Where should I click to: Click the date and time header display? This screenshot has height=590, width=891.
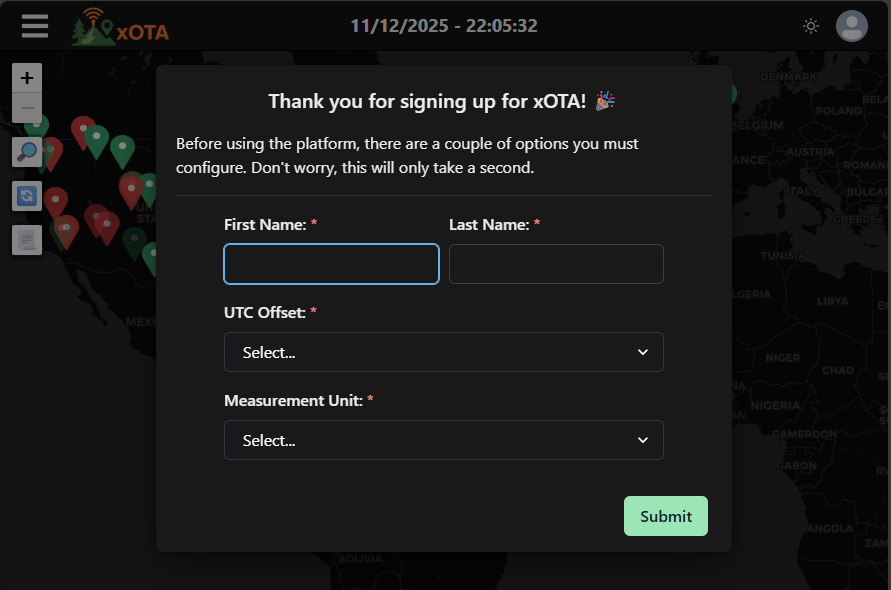coord(444,25)
